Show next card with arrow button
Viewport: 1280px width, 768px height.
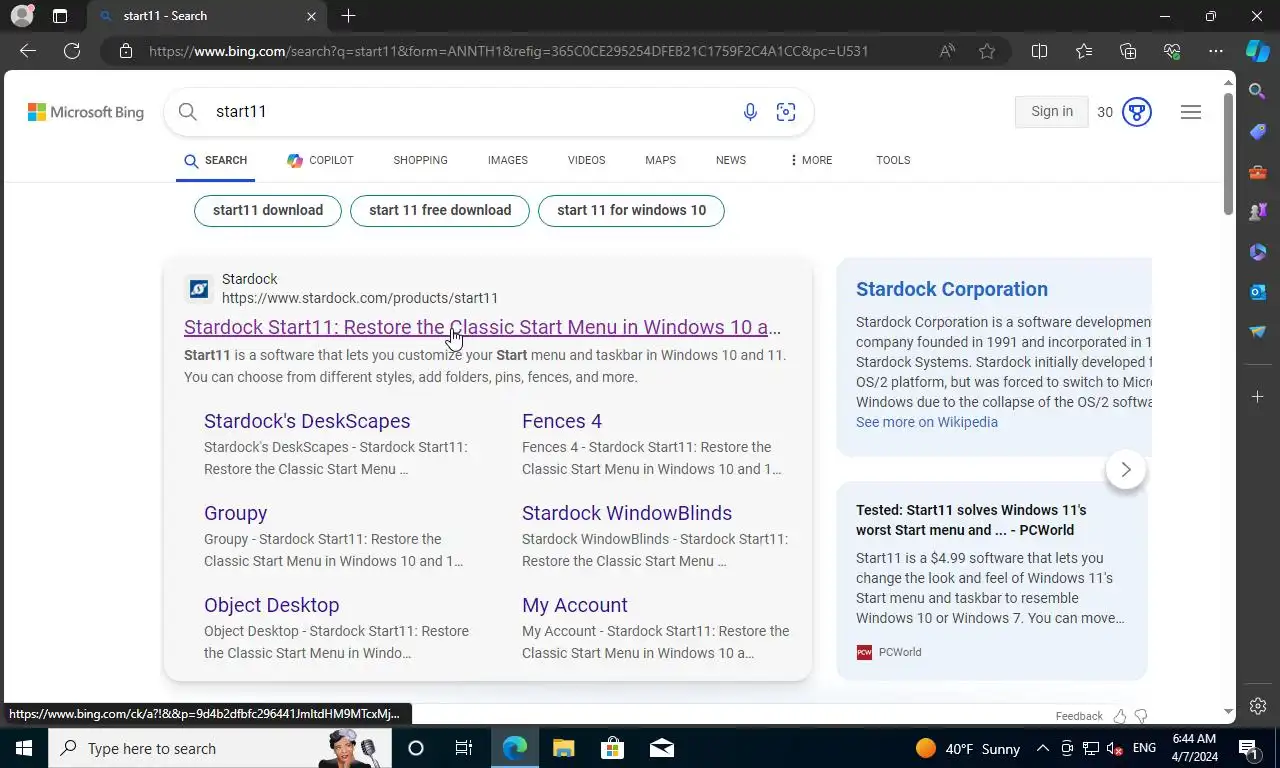[1126, 469]
